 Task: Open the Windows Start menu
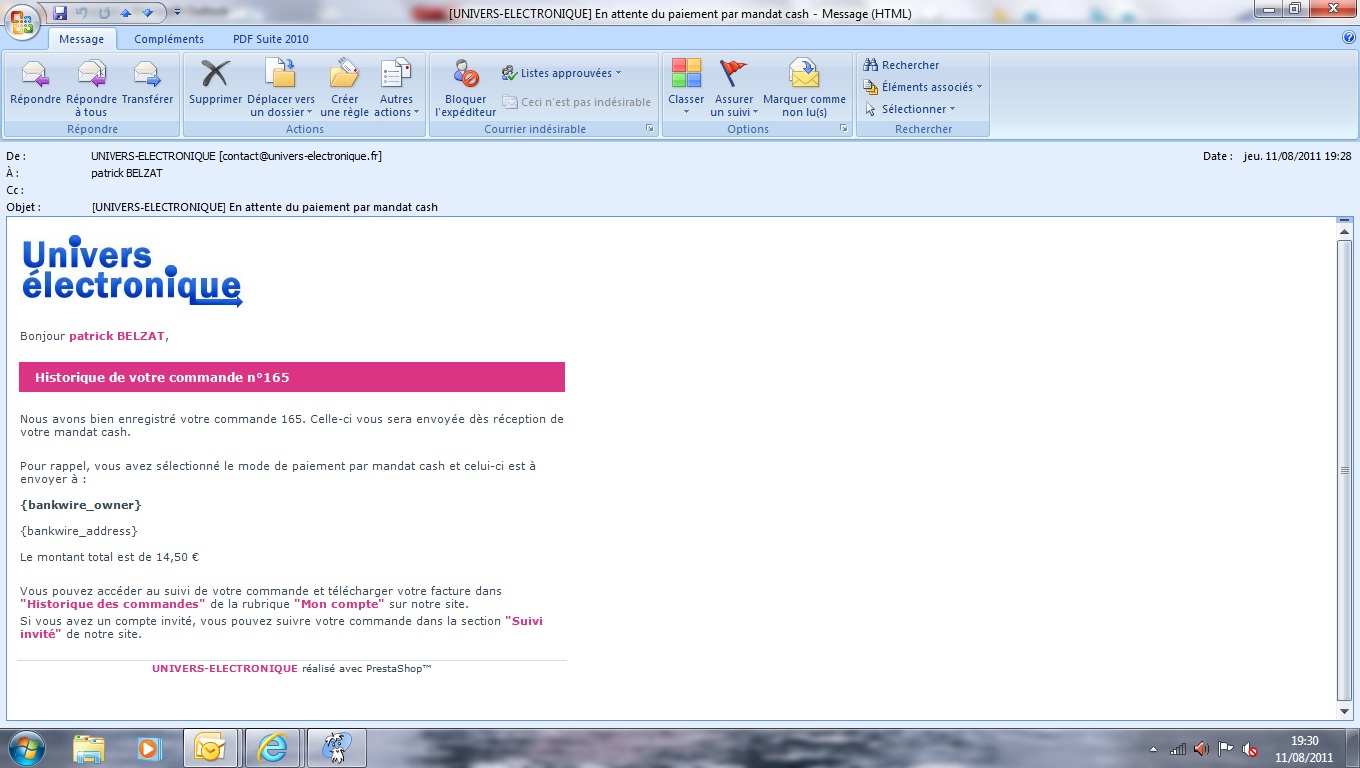click(x=25, y=747)
